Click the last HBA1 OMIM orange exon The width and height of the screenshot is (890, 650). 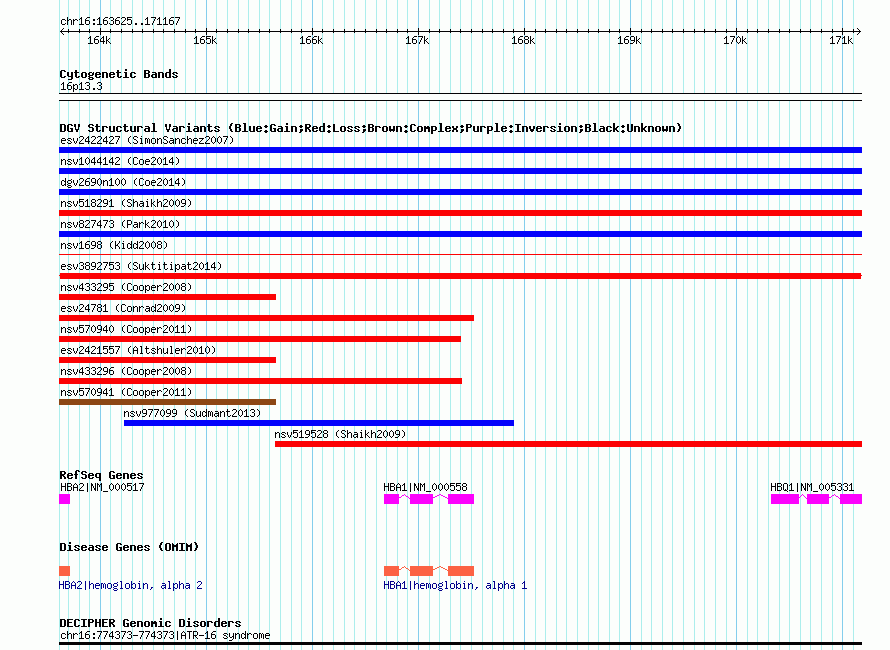pyautogui.click(x=461, y=571)
